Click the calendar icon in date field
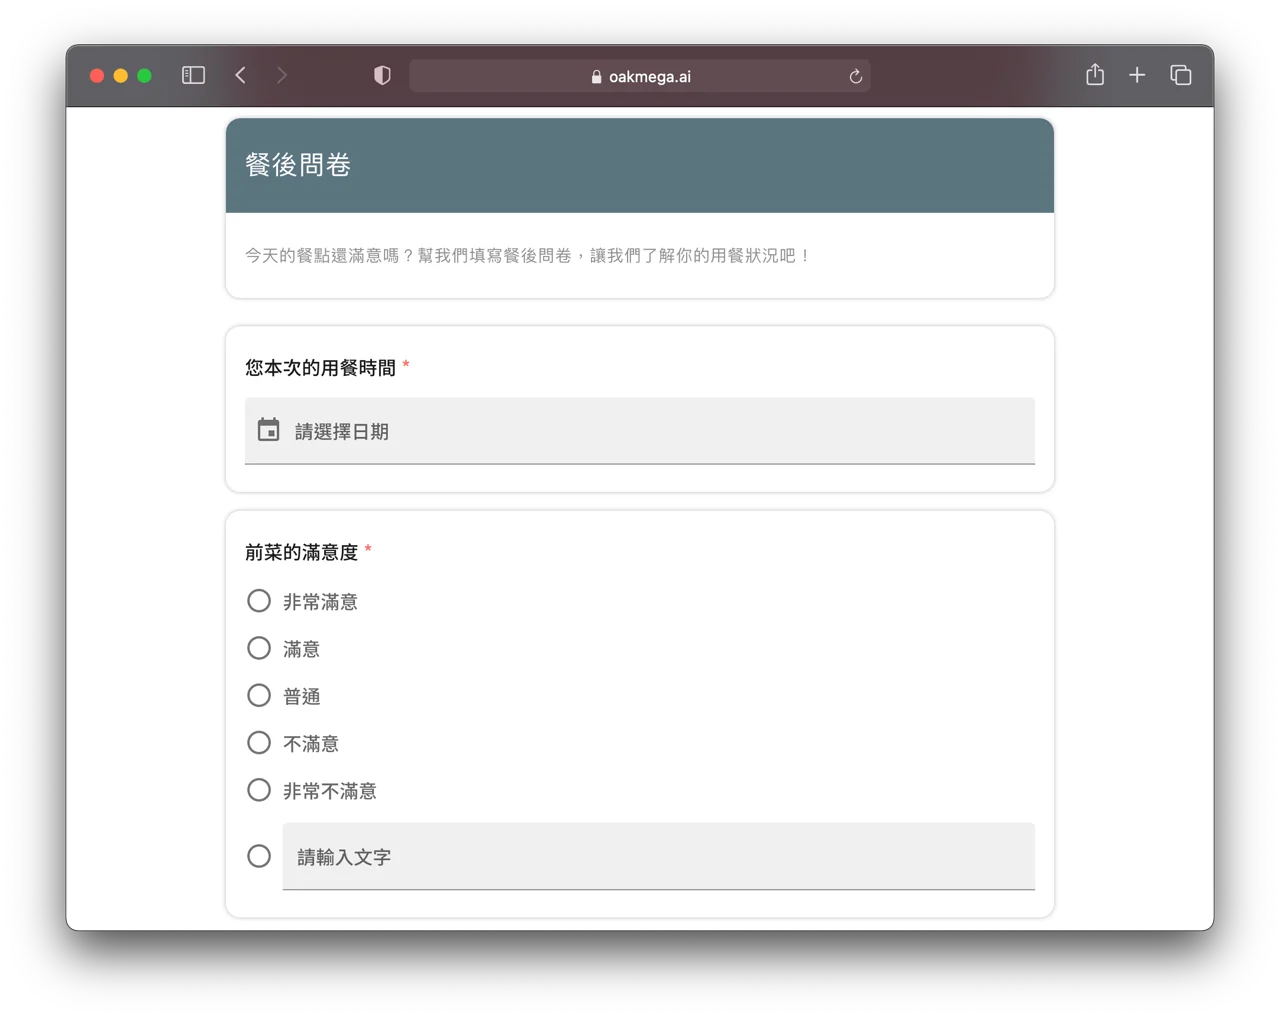Screen dimensions: 1280x1018 pyautogui.click(x=268, y=430)
